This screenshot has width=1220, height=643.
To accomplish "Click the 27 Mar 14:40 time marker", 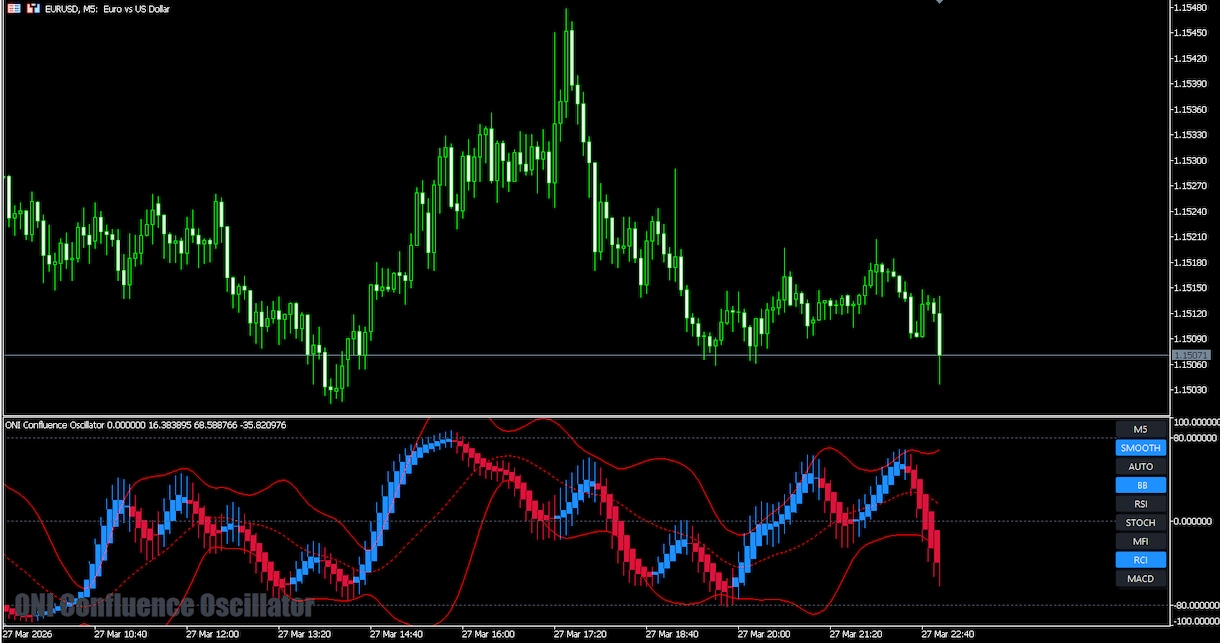I will click(396, 634).
